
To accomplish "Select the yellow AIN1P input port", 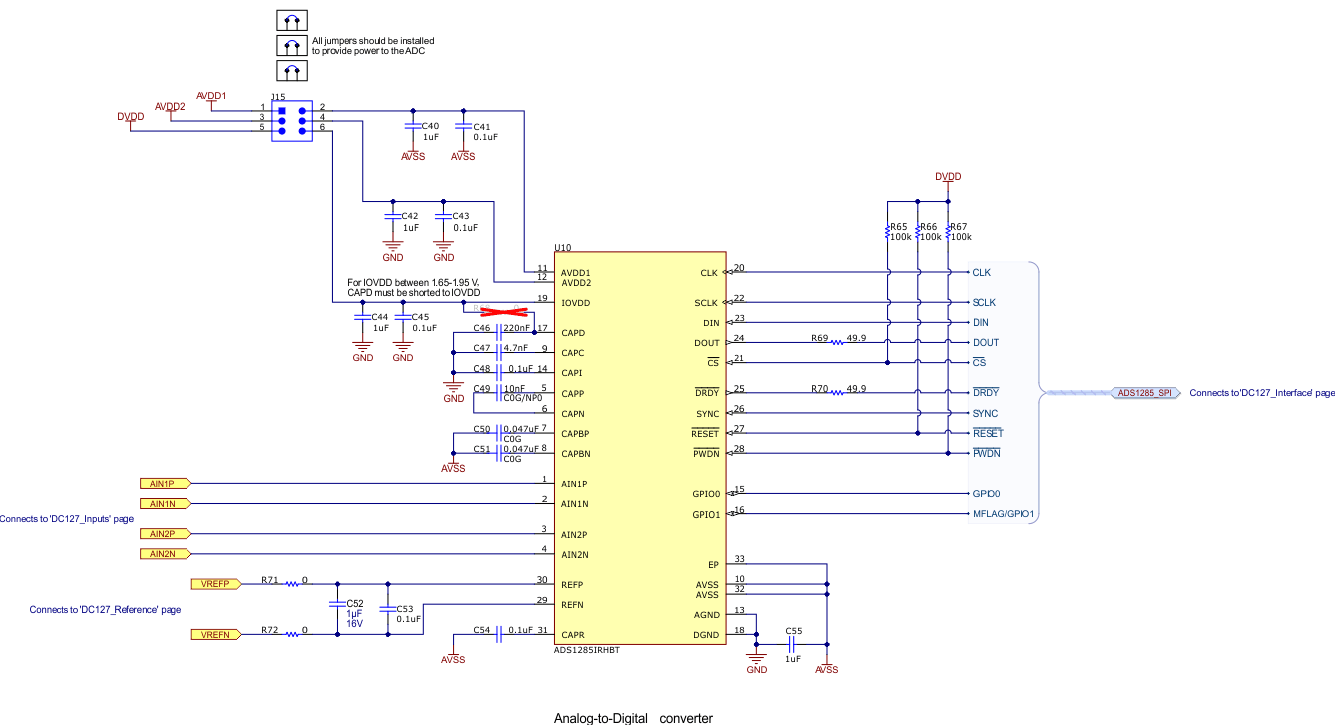I will [x=164, y=484].
